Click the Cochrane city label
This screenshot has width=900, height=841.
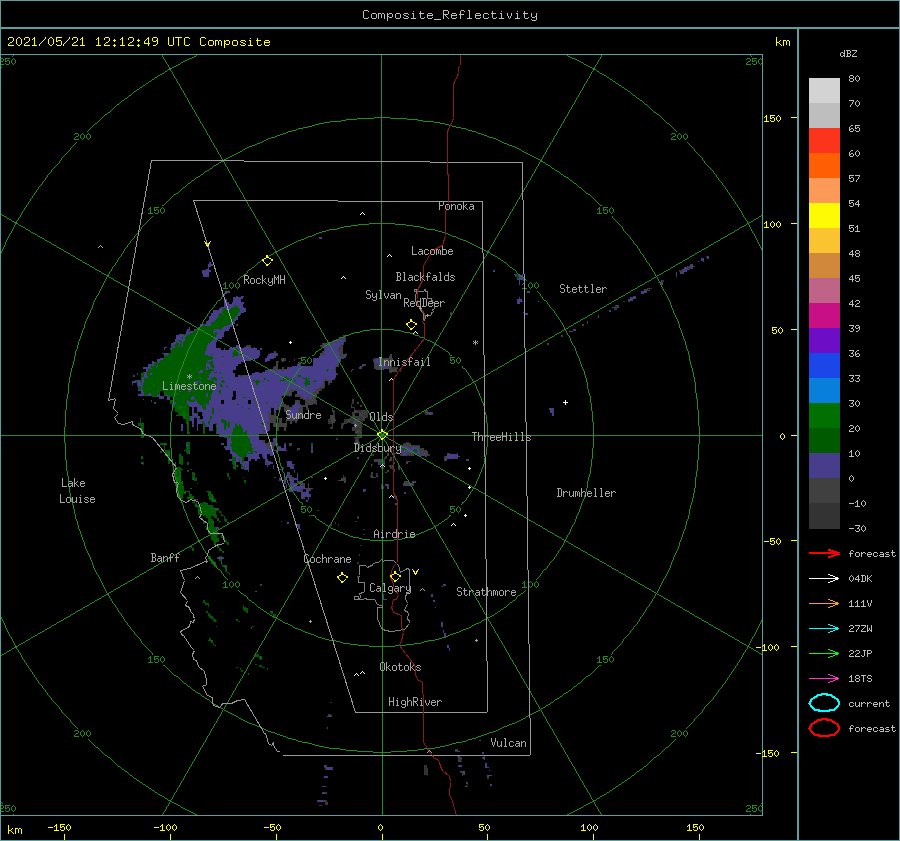click(x=327, y=559)
